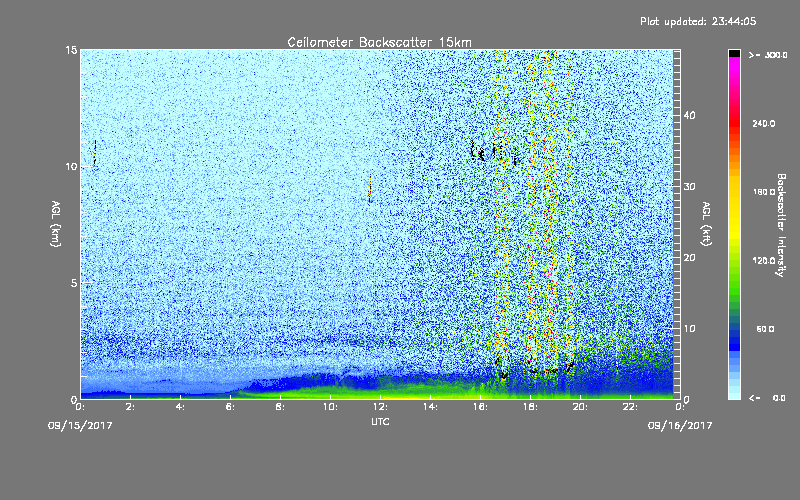Click the 20 kft tick label on right axis
The image size is (800, 500).
pos(689,258)
